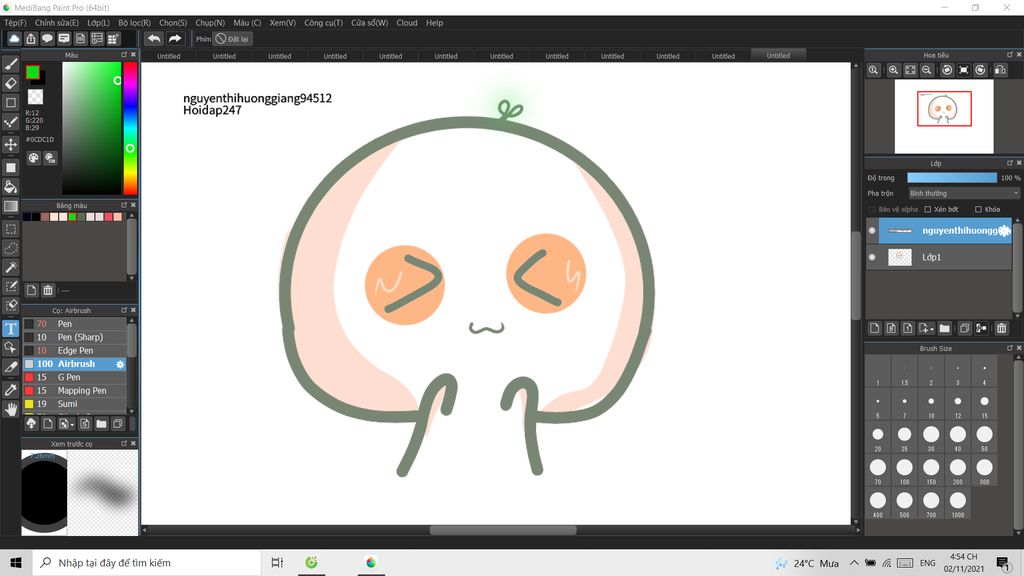
Task: Select the Lasso selection tool
Action: (x=10, y=248)
